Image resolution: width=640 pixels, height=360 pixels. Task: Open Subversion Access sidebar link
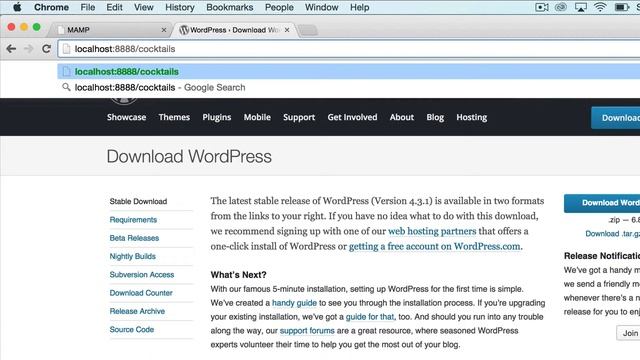(x=142, y=275)
